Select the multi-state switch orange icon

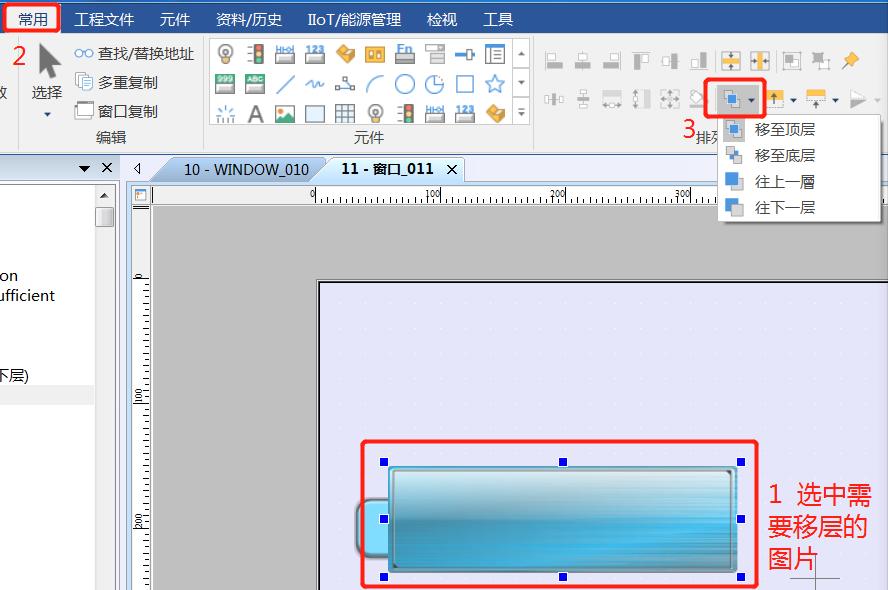click(375, 54)
